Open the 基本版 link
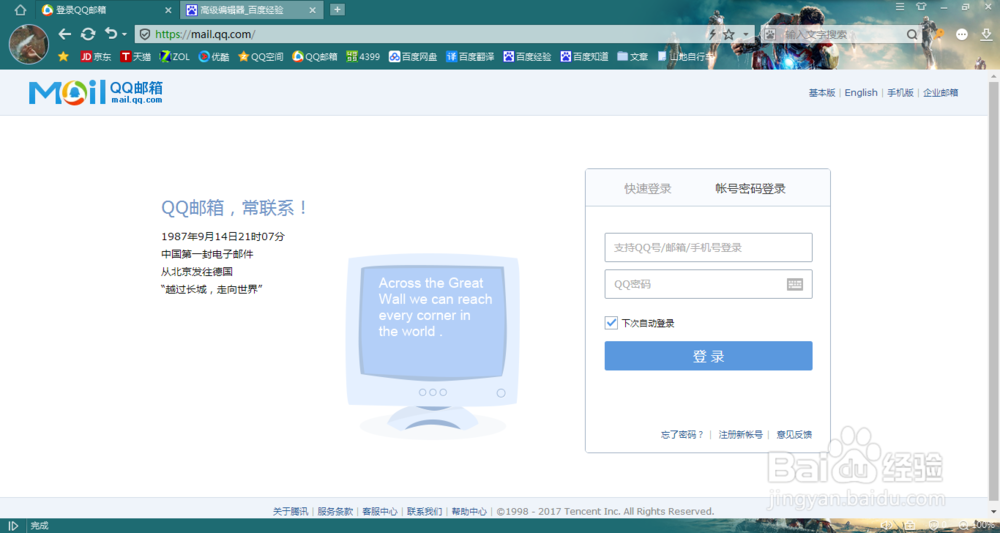 [821, 93]
